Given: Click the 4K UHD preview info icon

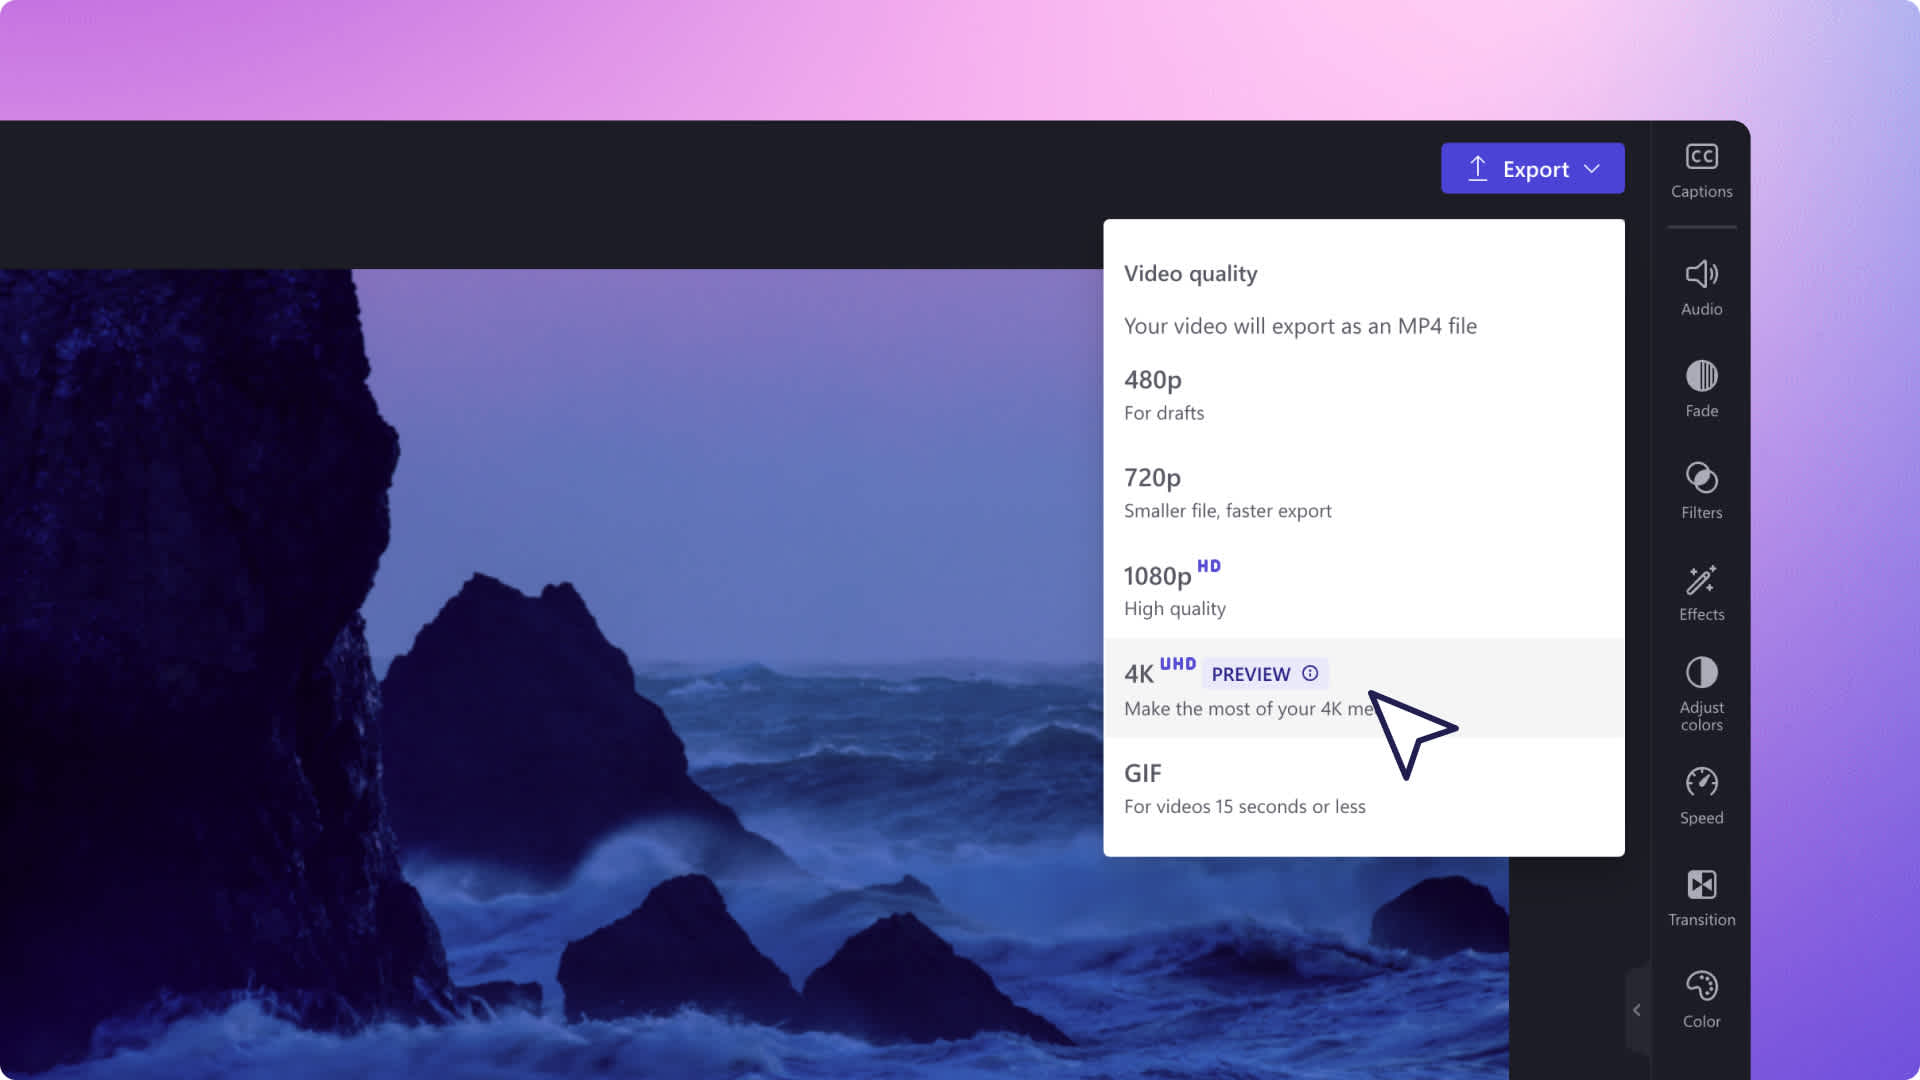Looking at the screenshot, I should [x=1309, y=673].
